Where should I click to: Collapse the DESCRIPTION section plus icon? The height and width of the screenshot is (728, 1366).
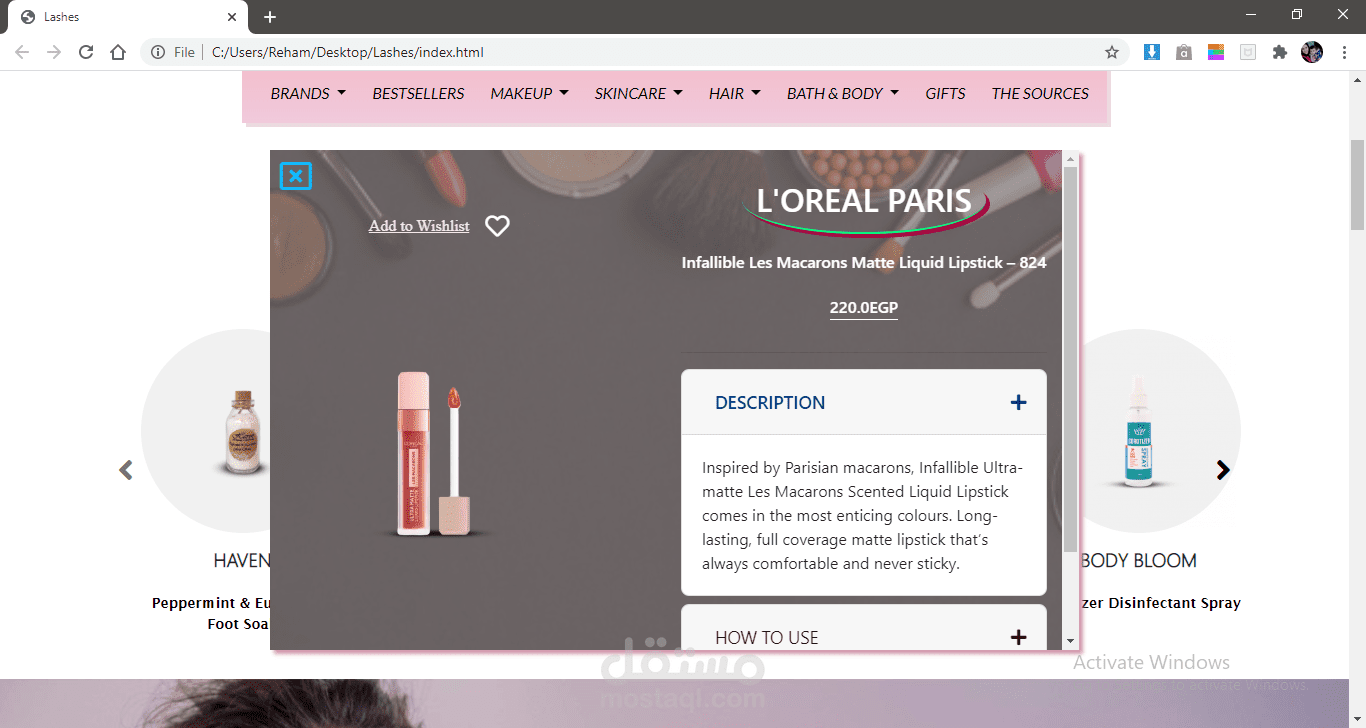point(1018,403)
